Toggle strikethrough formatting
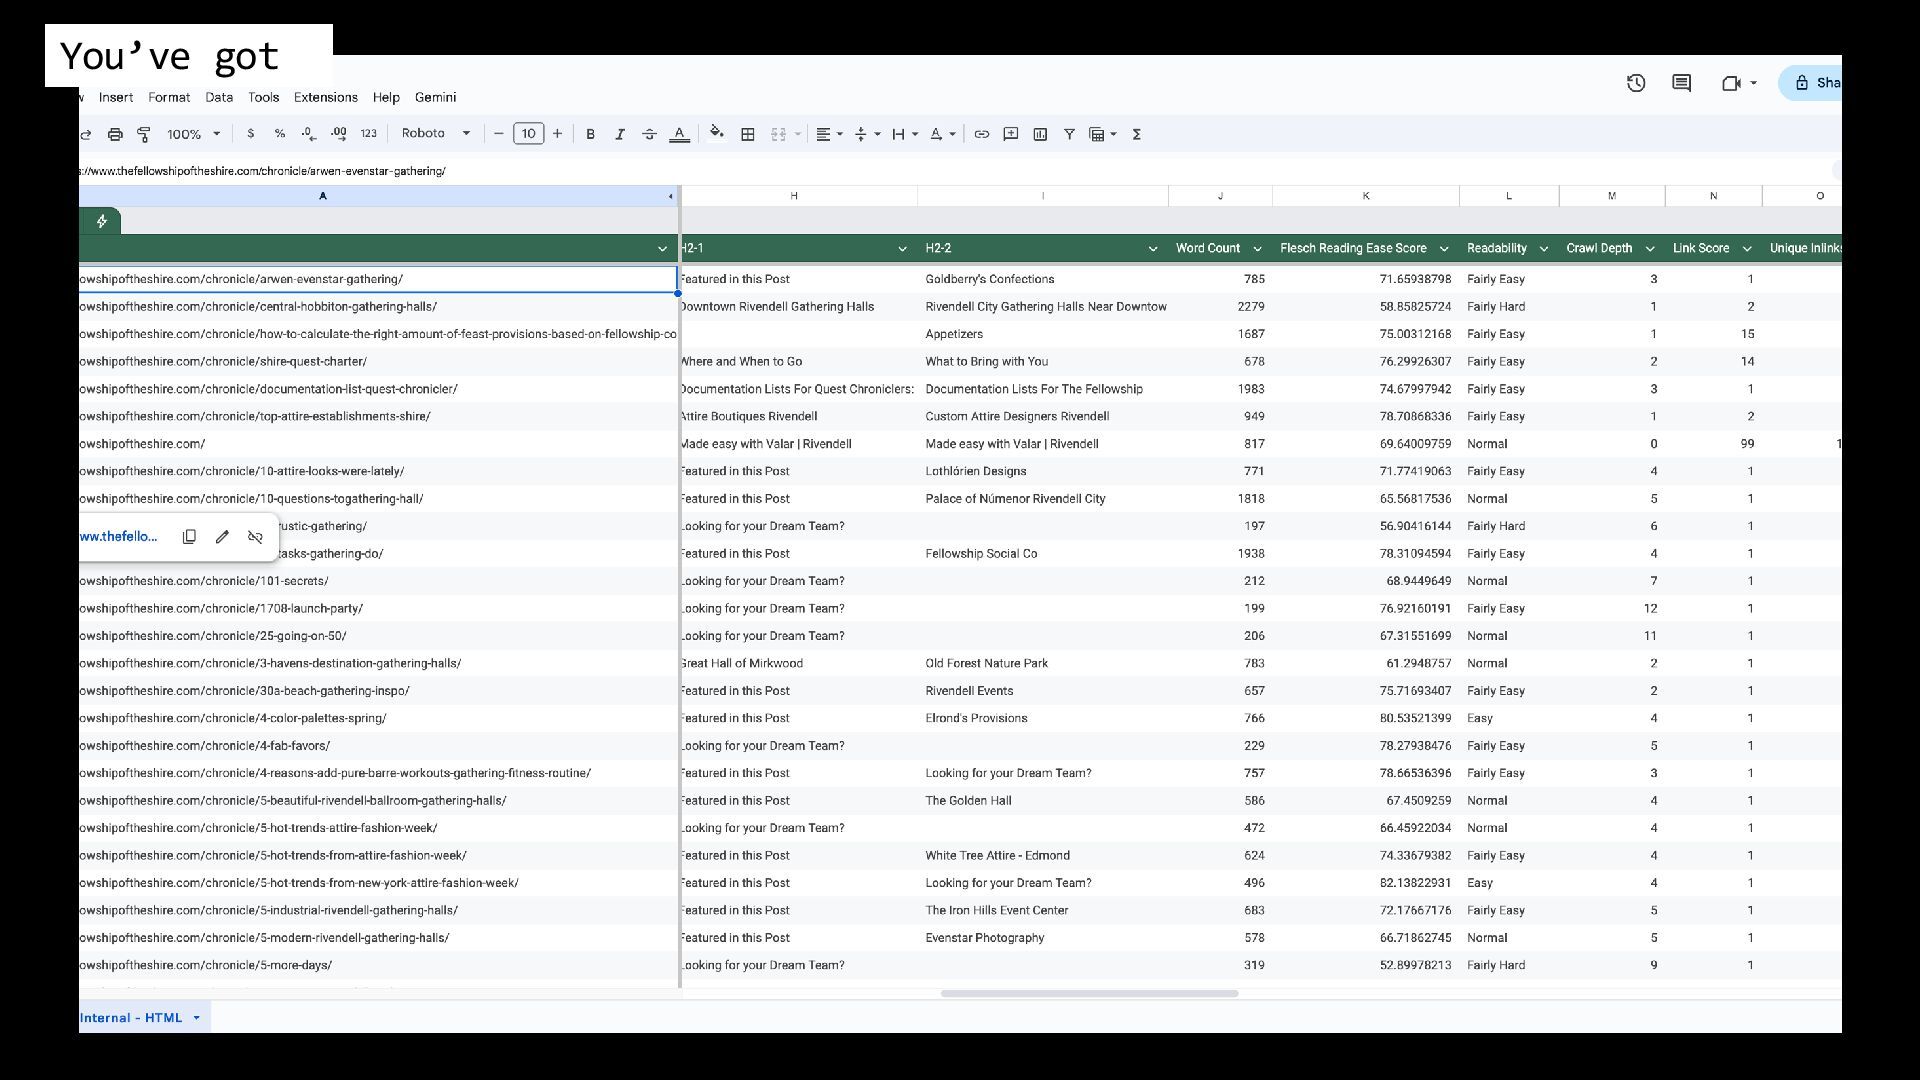1920x1080 pixels. coord(649,134)
